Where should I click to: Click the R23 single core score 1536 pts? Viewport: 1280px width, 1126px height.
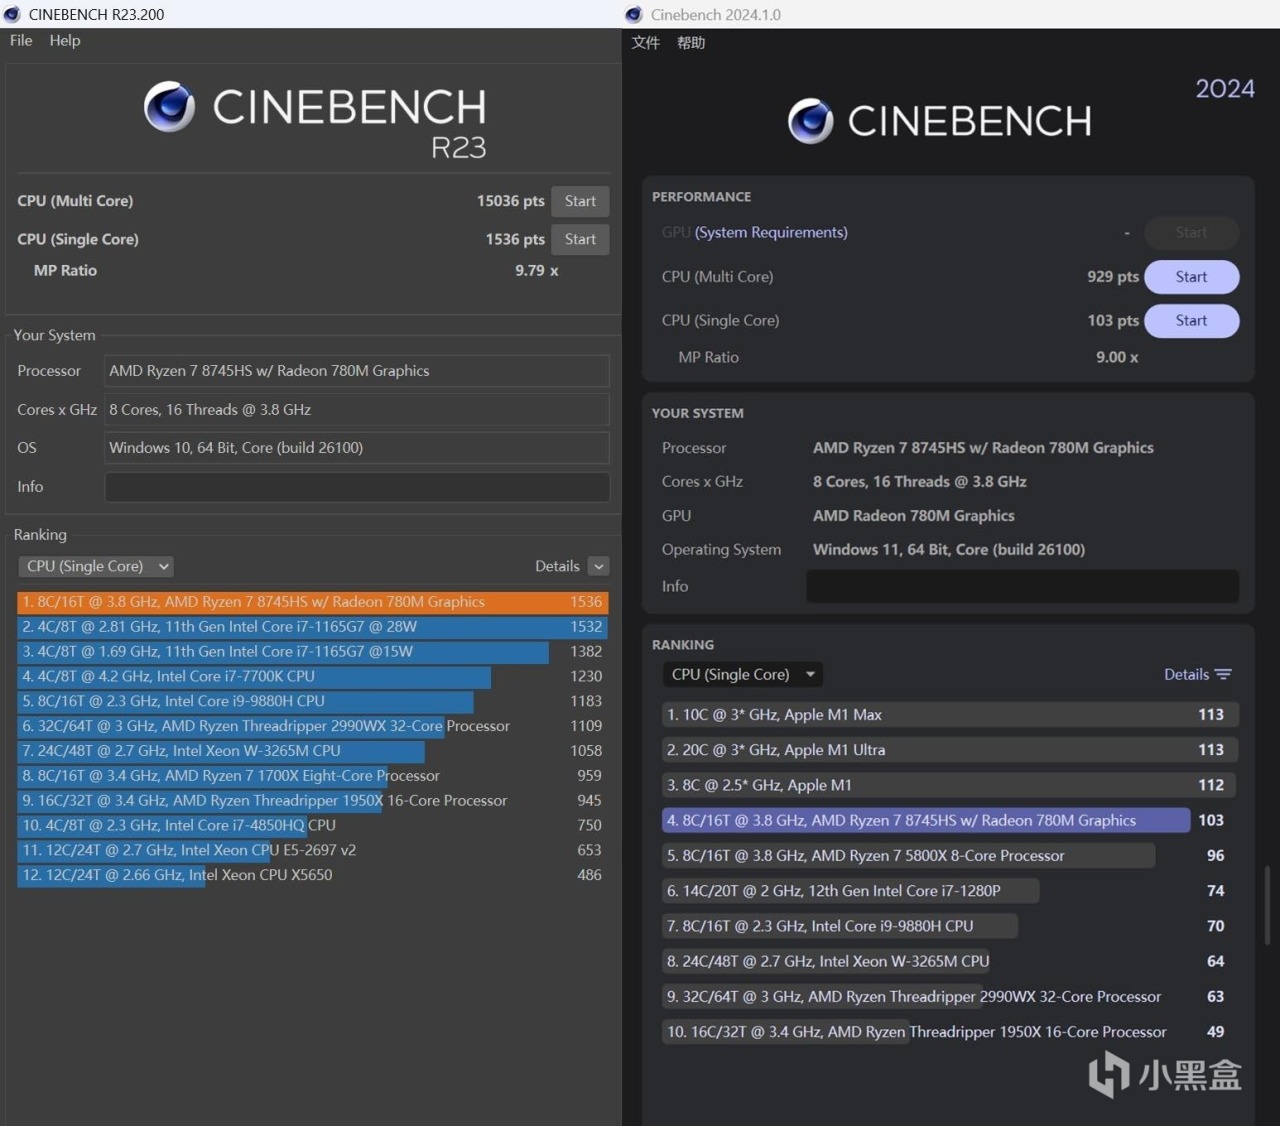(515, 239)
